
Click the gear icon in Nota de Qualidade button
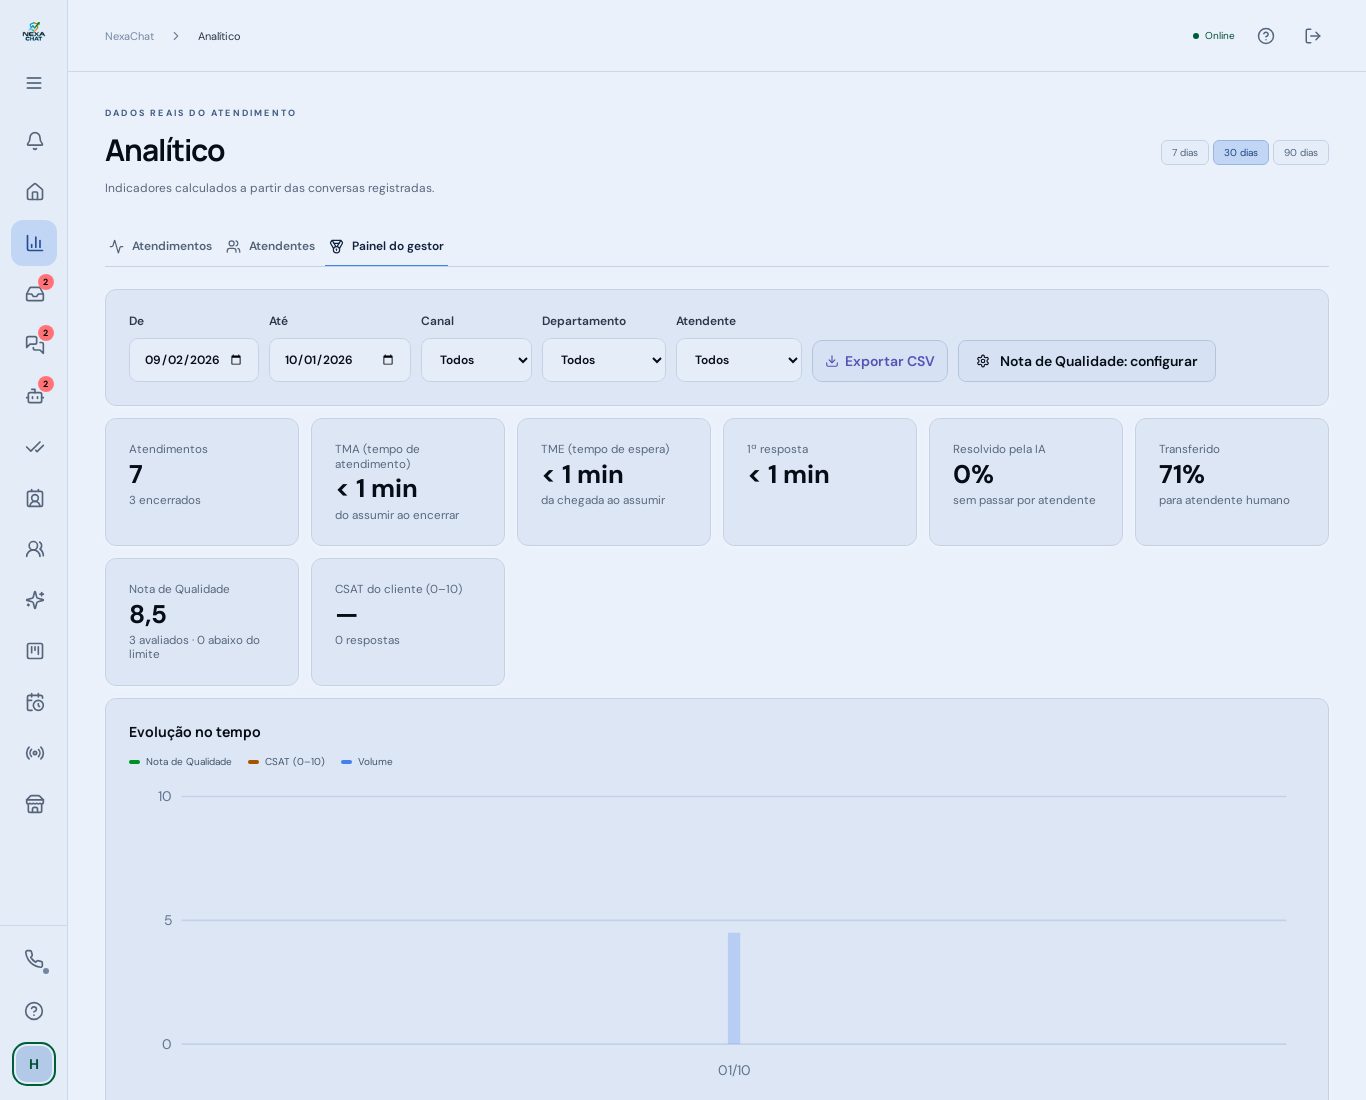983,361
